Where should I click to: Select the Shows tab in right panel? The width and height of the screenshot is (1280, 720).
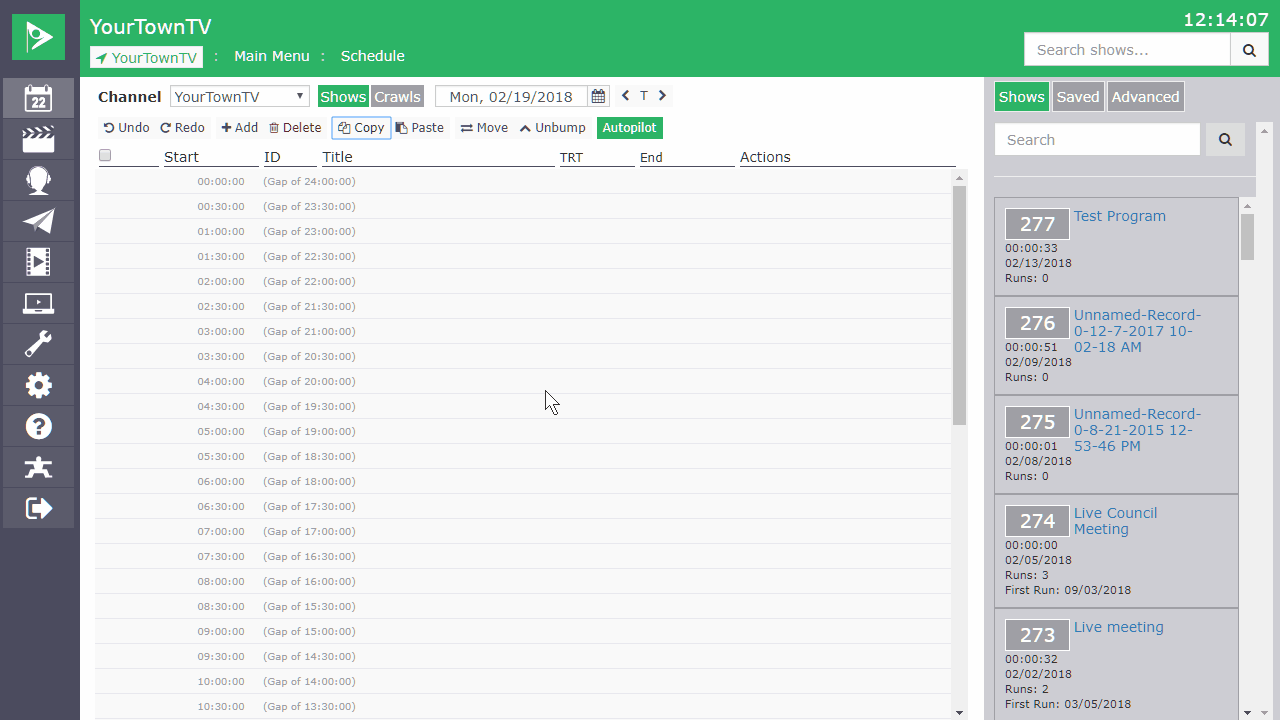click(x=1022, y=97)
